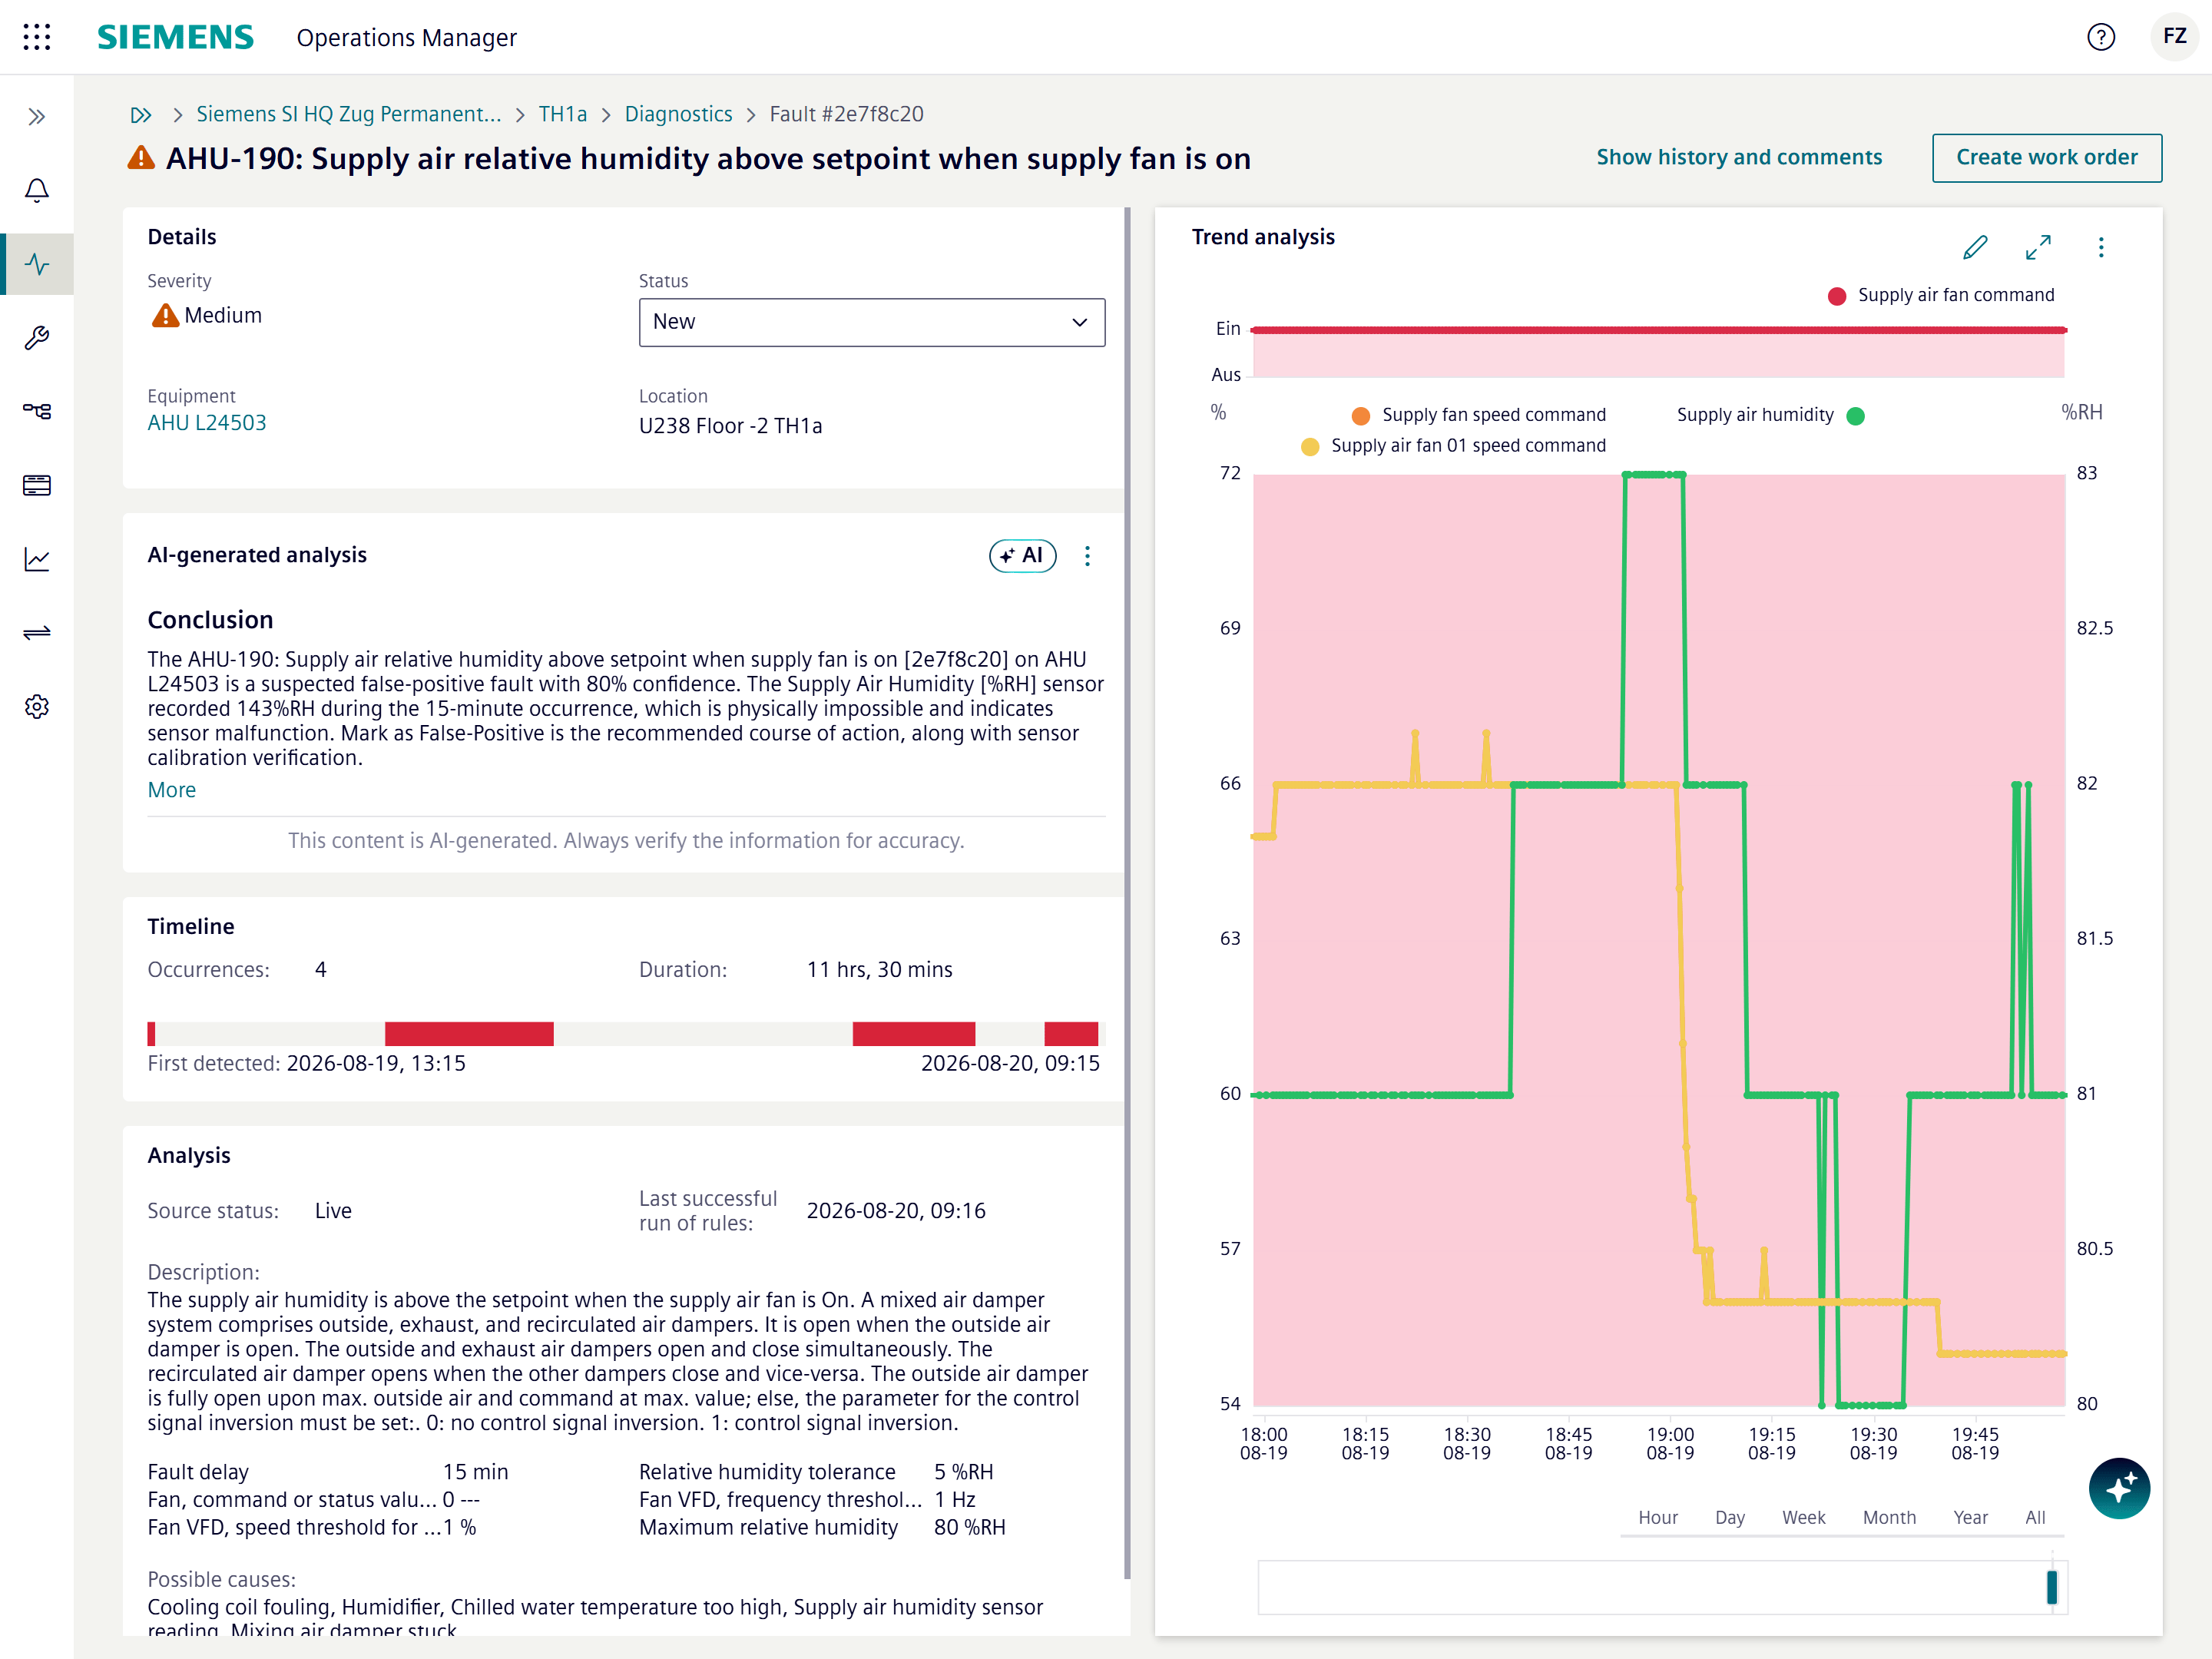The height and width of the screenshot is (1659, 2212).
Task: Go to the TH1a breadcrumb
Action: [x=562, y=114]
